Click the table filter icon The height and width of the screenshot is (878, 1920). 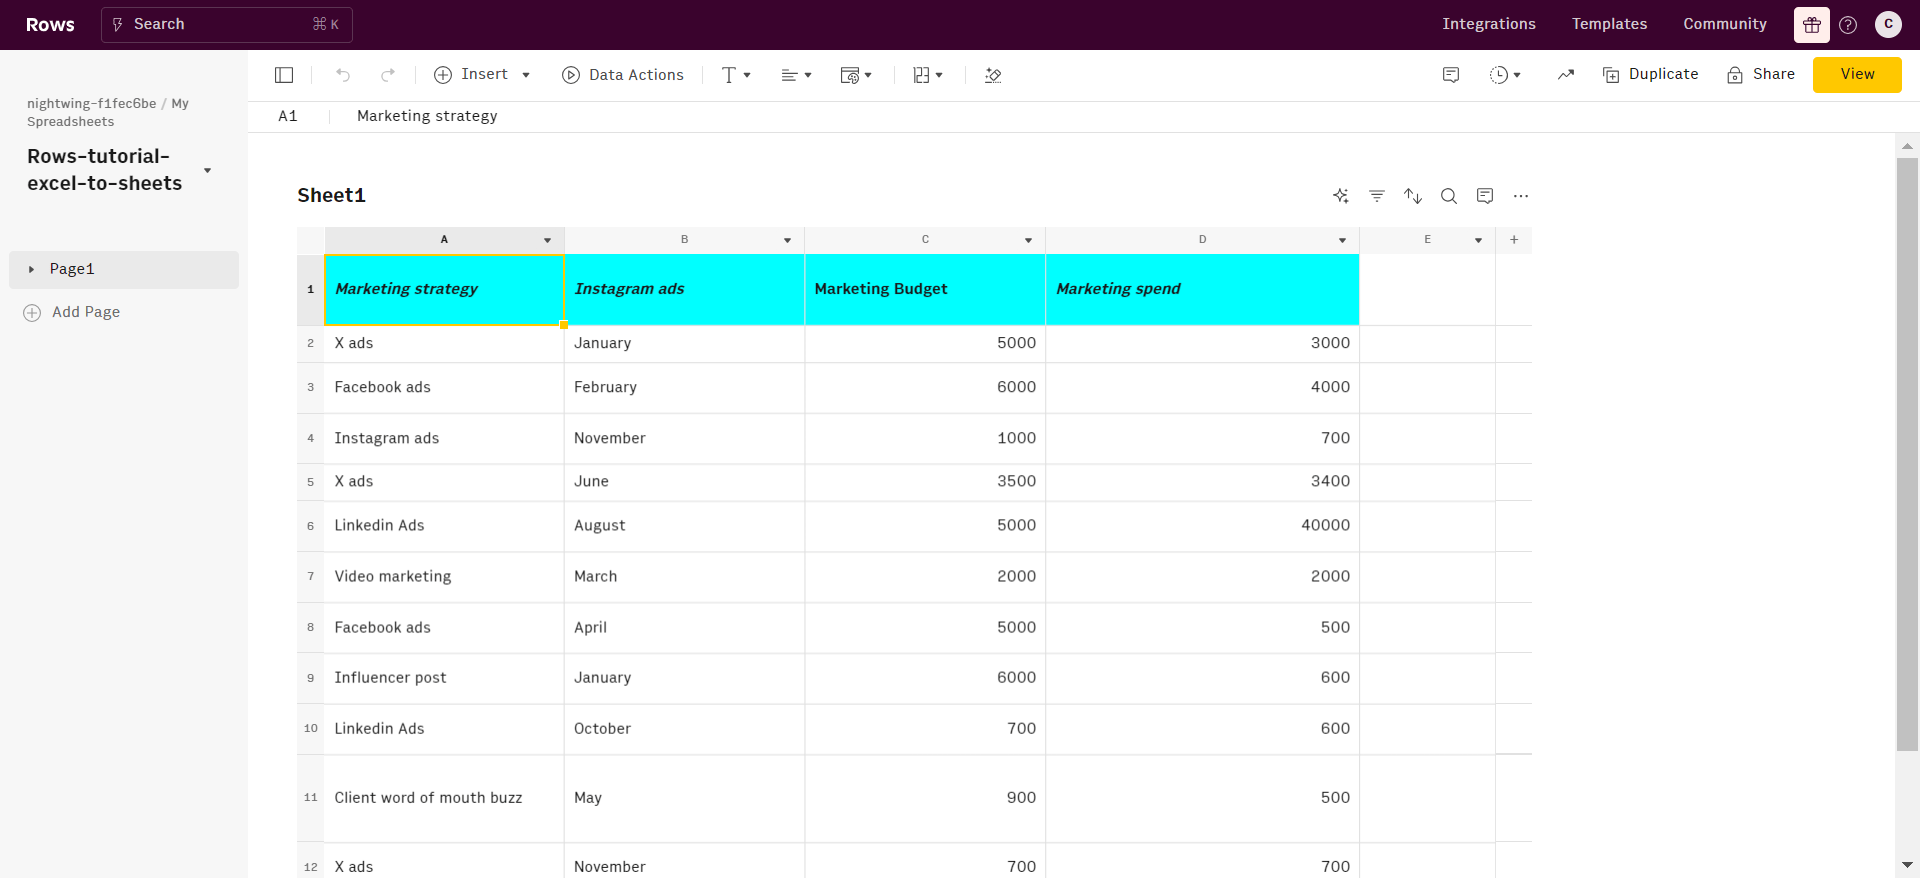[1377, 196]
